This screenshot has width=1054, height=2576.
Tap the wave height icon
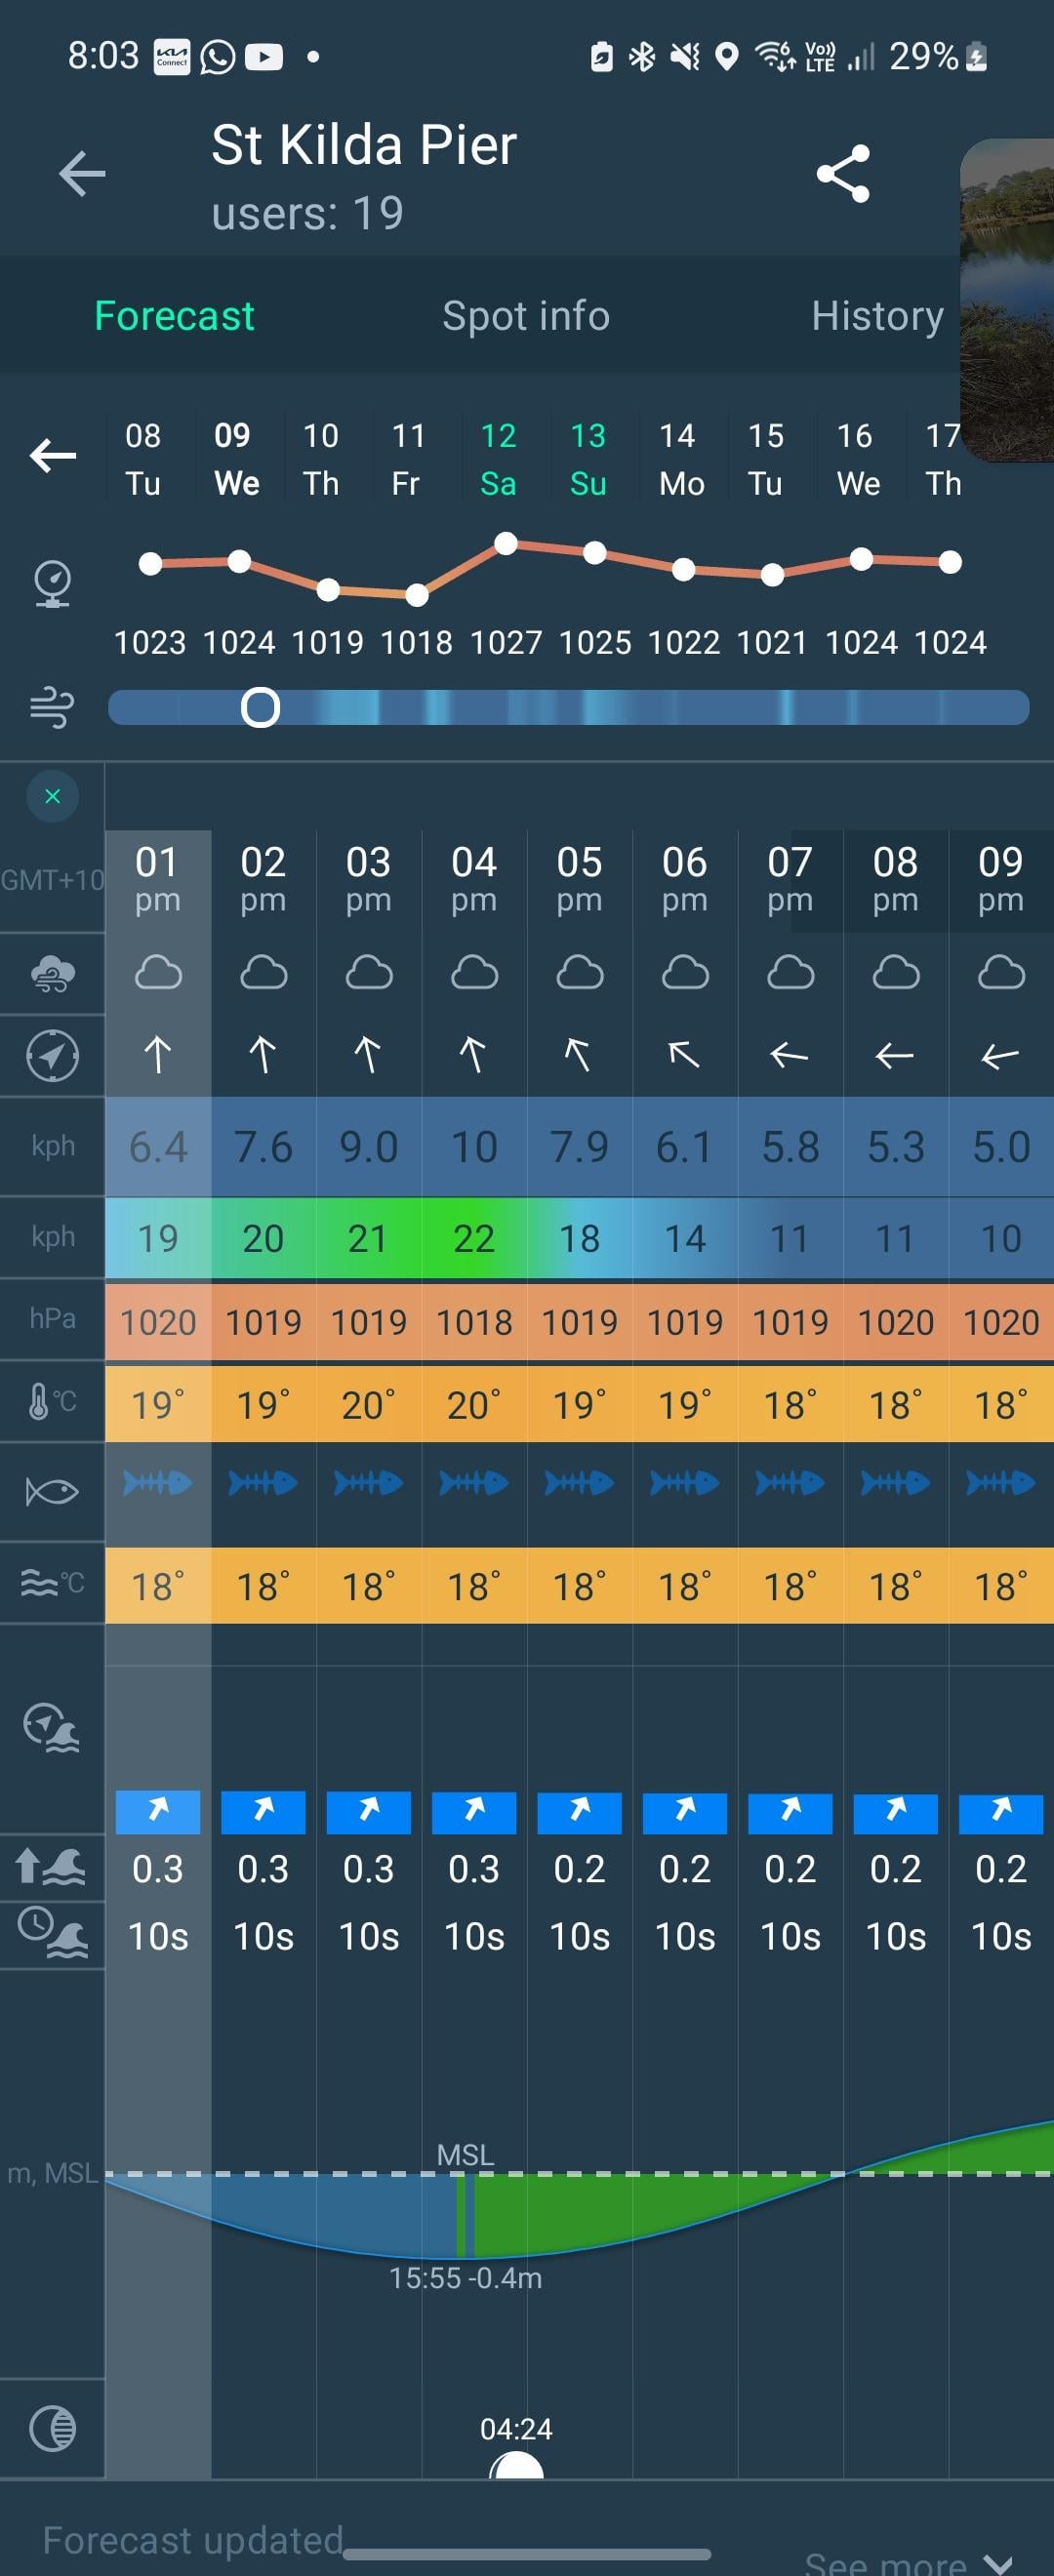52,1866
